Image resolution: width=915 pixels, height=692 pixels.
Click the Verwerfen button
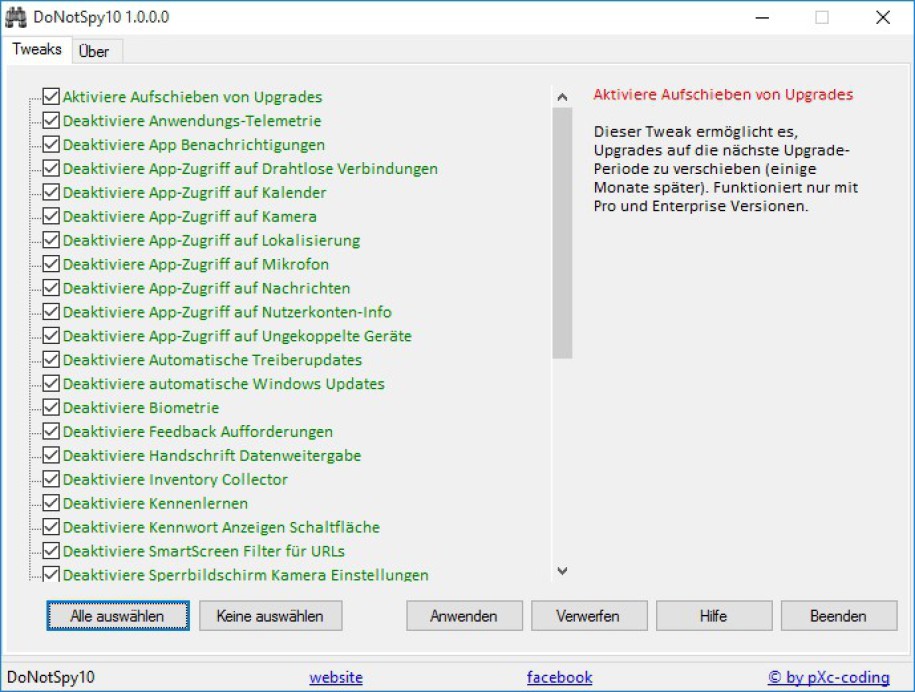588,616
